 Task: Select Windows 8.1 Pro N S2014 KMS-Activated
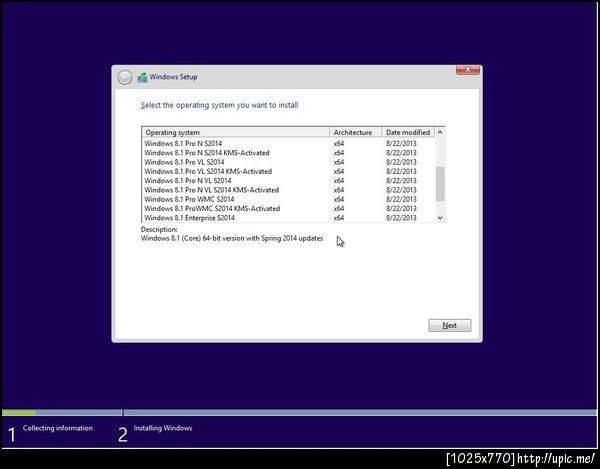[x=289, y=153]
